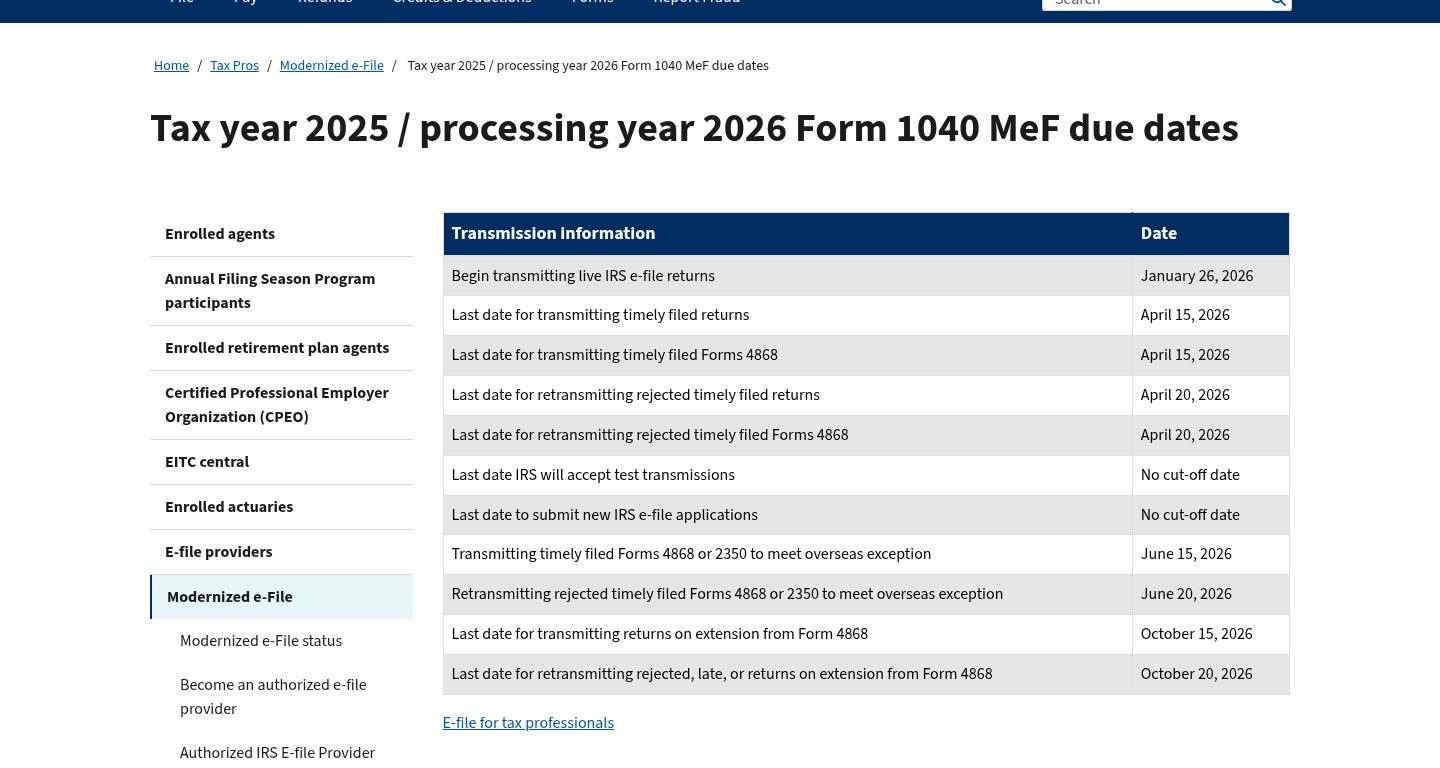Go to Home in the breadcrumb
The width and height of the screenshot is (1440, 768).
171,66
